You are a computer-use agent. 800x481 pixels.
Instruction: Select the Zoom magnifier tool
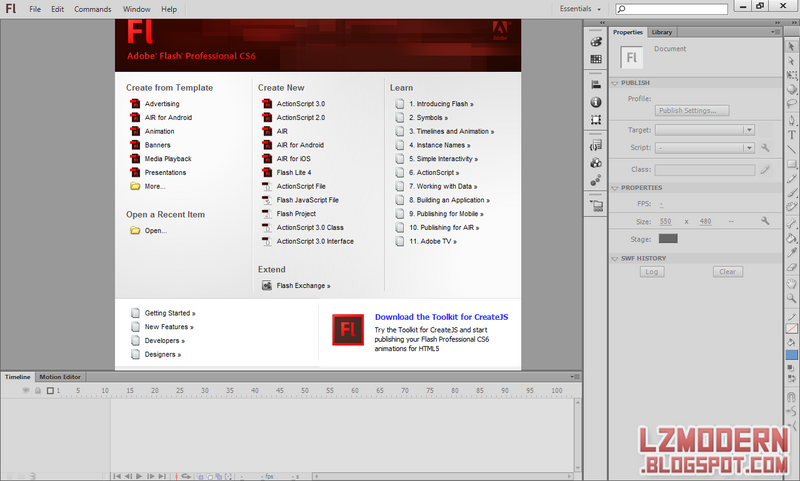coord(791,298)
